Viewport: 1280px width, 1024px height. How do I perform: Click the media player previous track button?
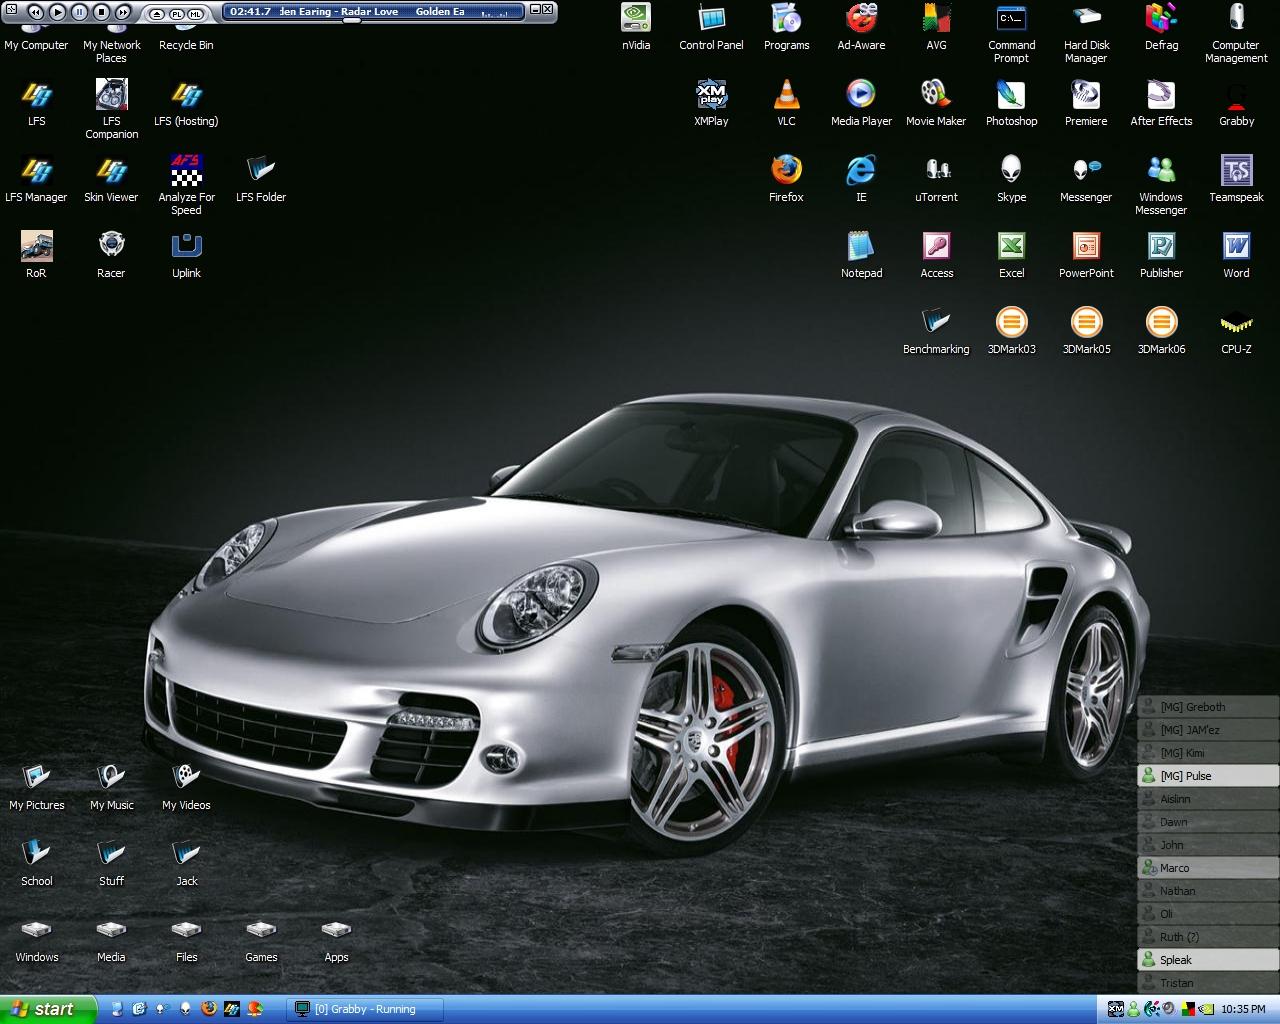[35, 12]
